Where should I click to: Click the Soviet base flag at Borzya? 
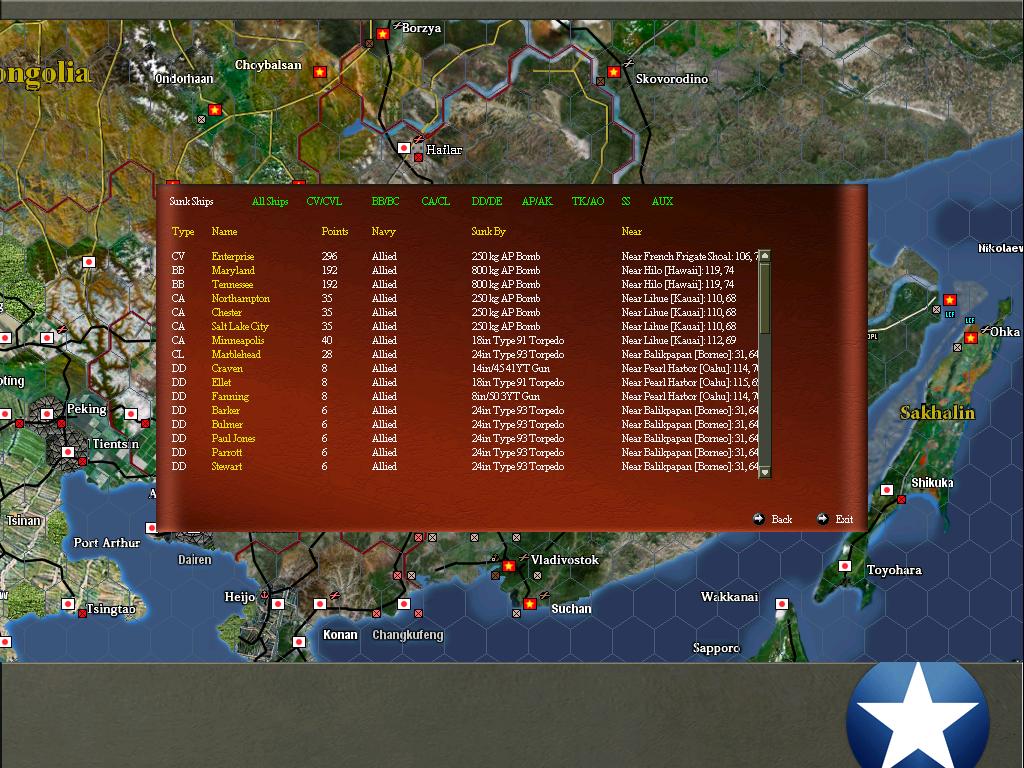coord(383,33)
